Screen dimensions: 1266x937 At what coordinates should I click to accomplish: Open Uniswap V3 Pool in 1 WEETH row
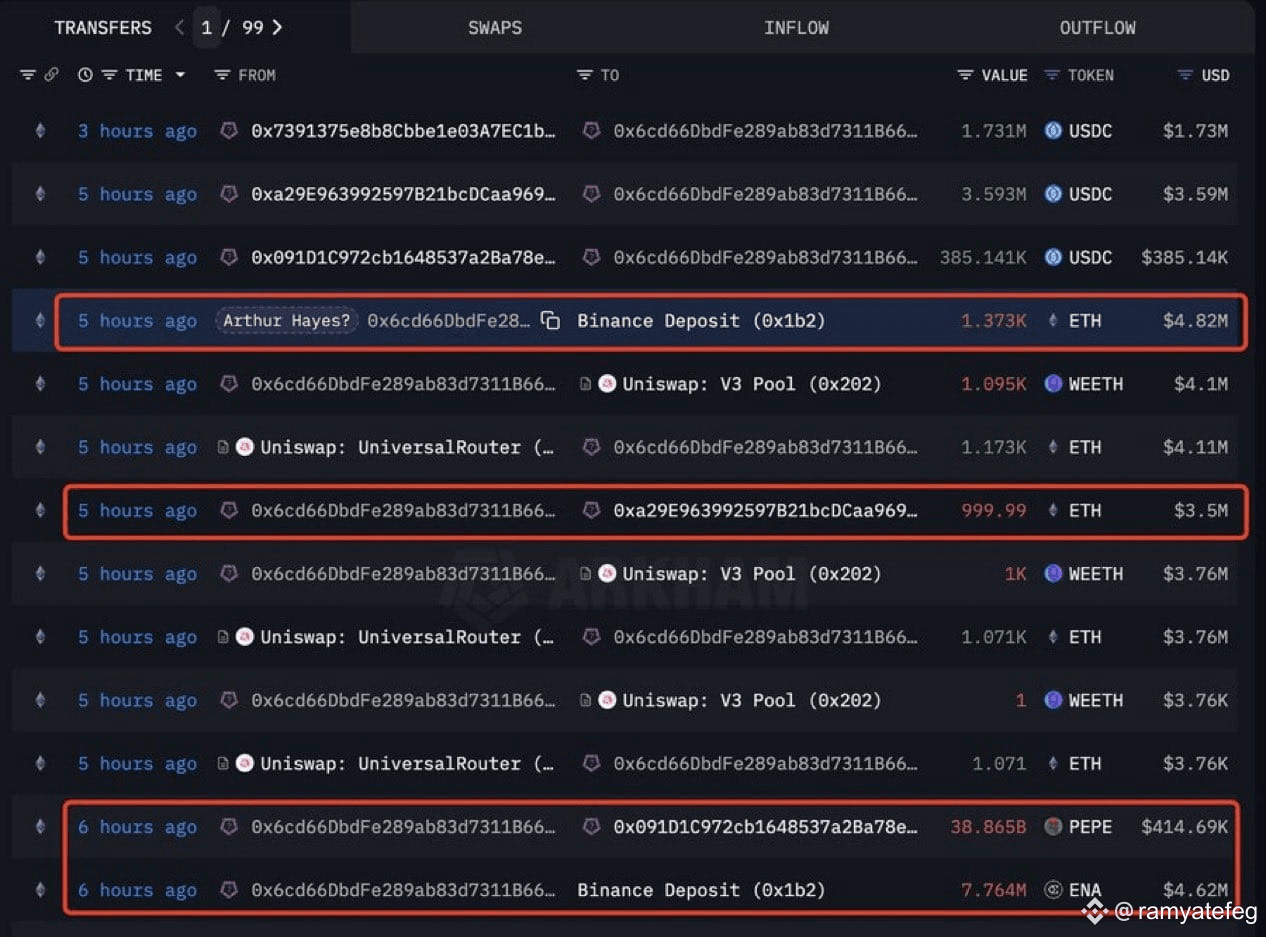click(x=752, y=700)
